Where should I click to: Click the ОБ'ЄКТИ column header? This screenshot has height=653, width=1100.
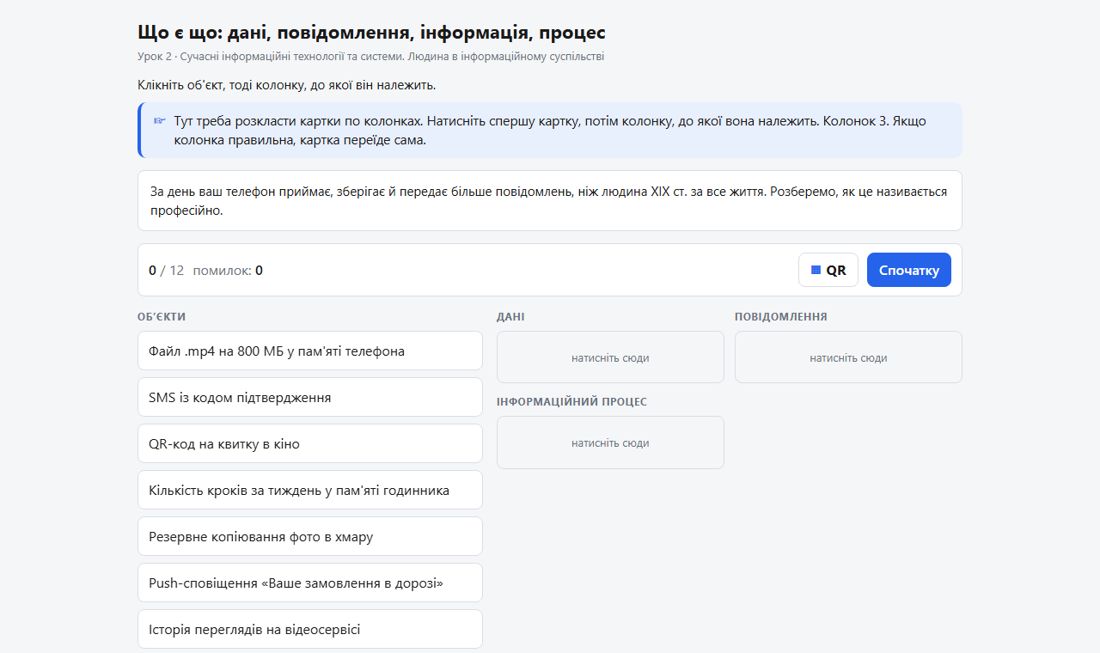[x=161, y=316]
